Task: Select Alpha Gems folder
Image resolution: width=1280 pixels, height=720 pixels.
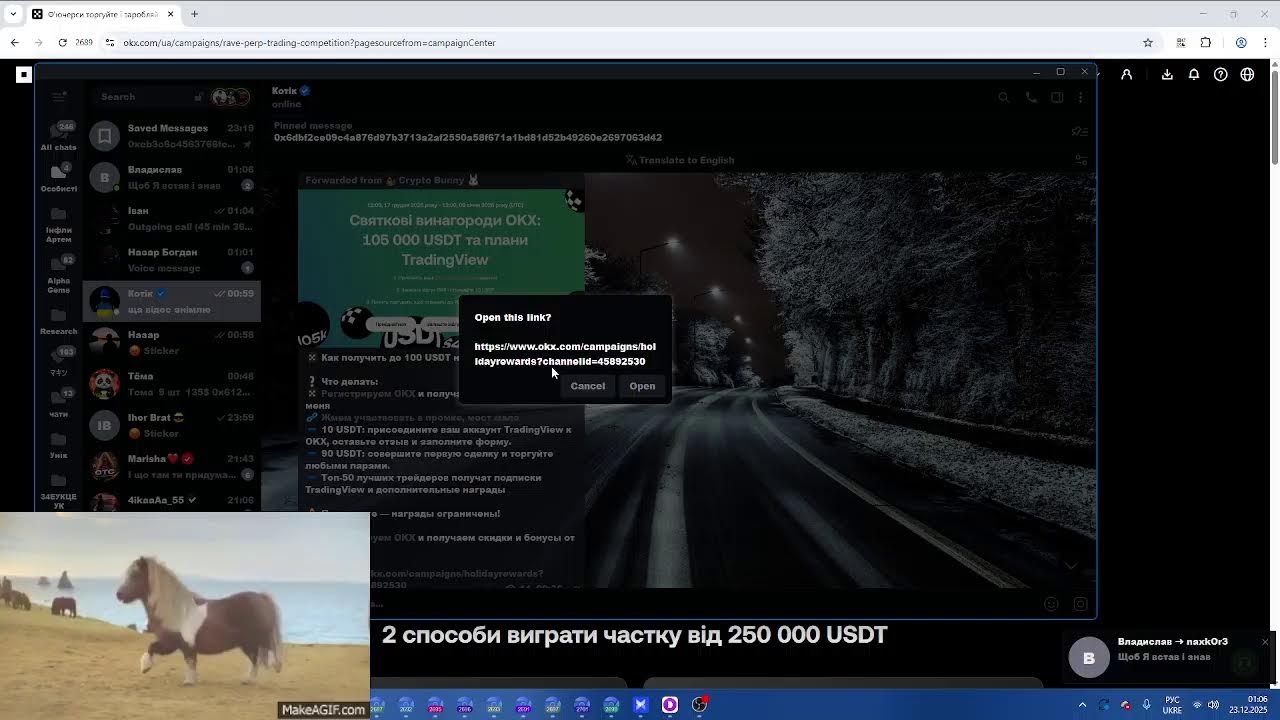Action: (59, 275)
